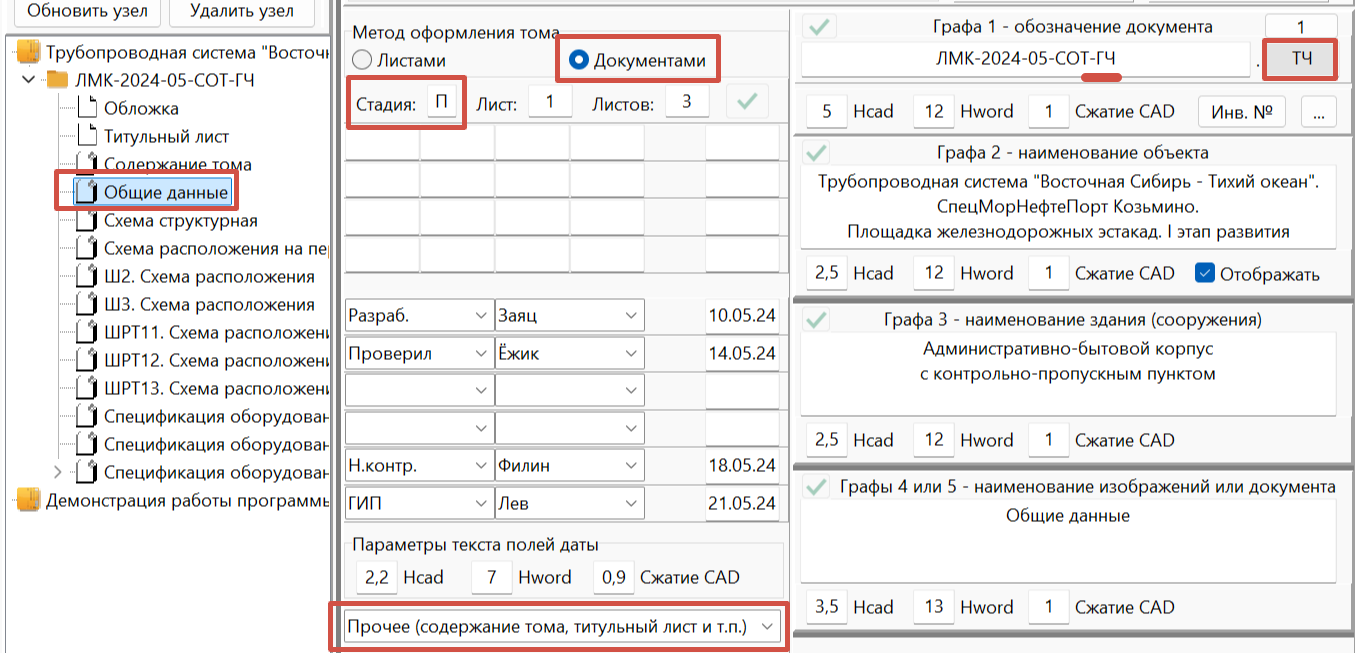Select Титульный лист in the tree

tap(166, 136)
